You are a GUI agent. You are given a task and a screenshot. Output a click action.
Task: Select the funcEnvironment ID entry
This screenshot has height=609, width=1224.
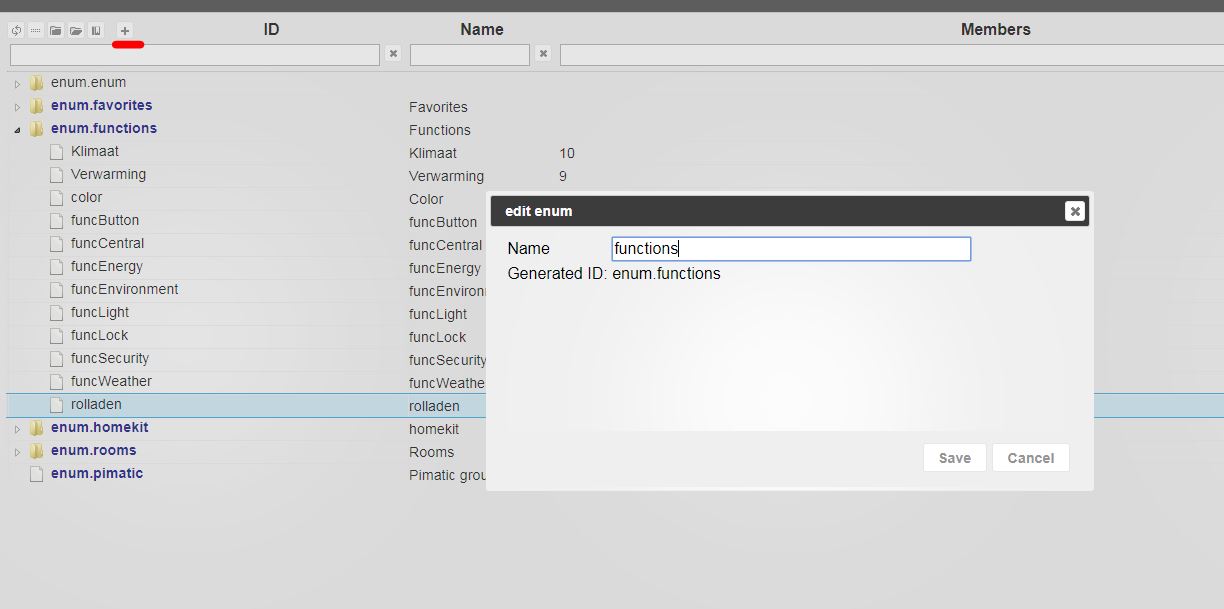click(125, 290)
